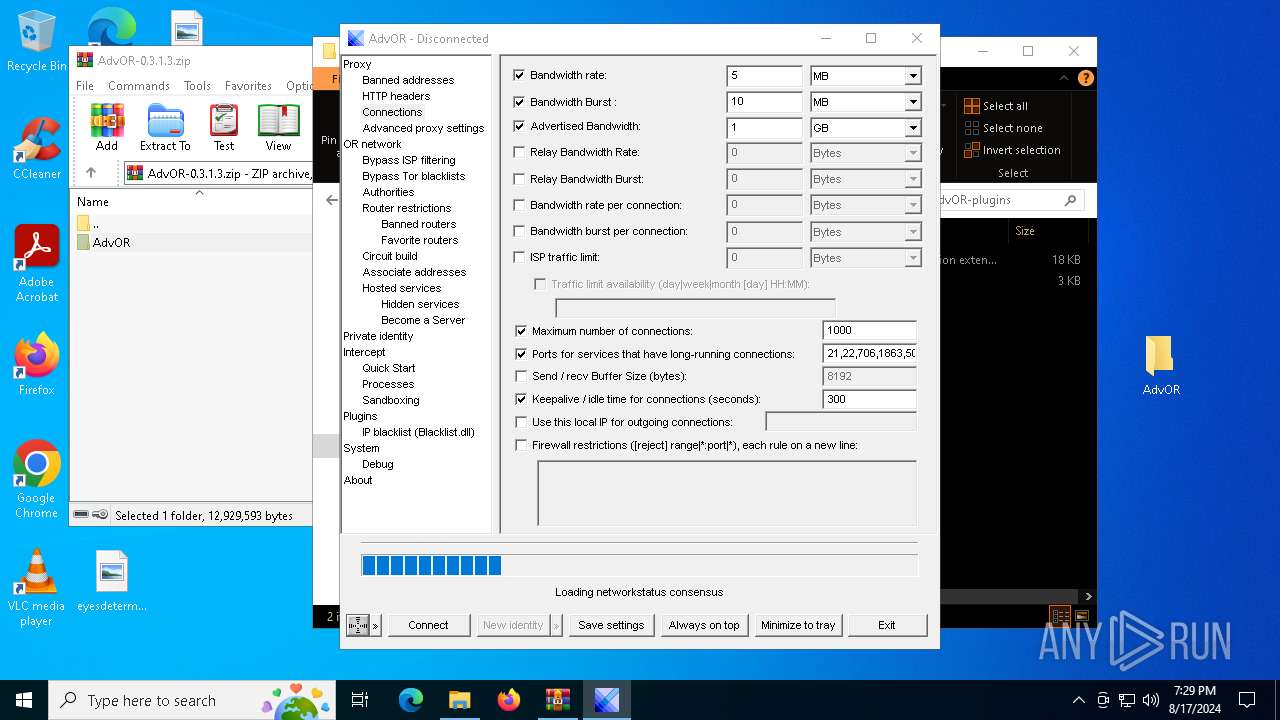Click Extract To icon in WinRAR
This screenshot has width=1280, height=720.
coord(165,127)
